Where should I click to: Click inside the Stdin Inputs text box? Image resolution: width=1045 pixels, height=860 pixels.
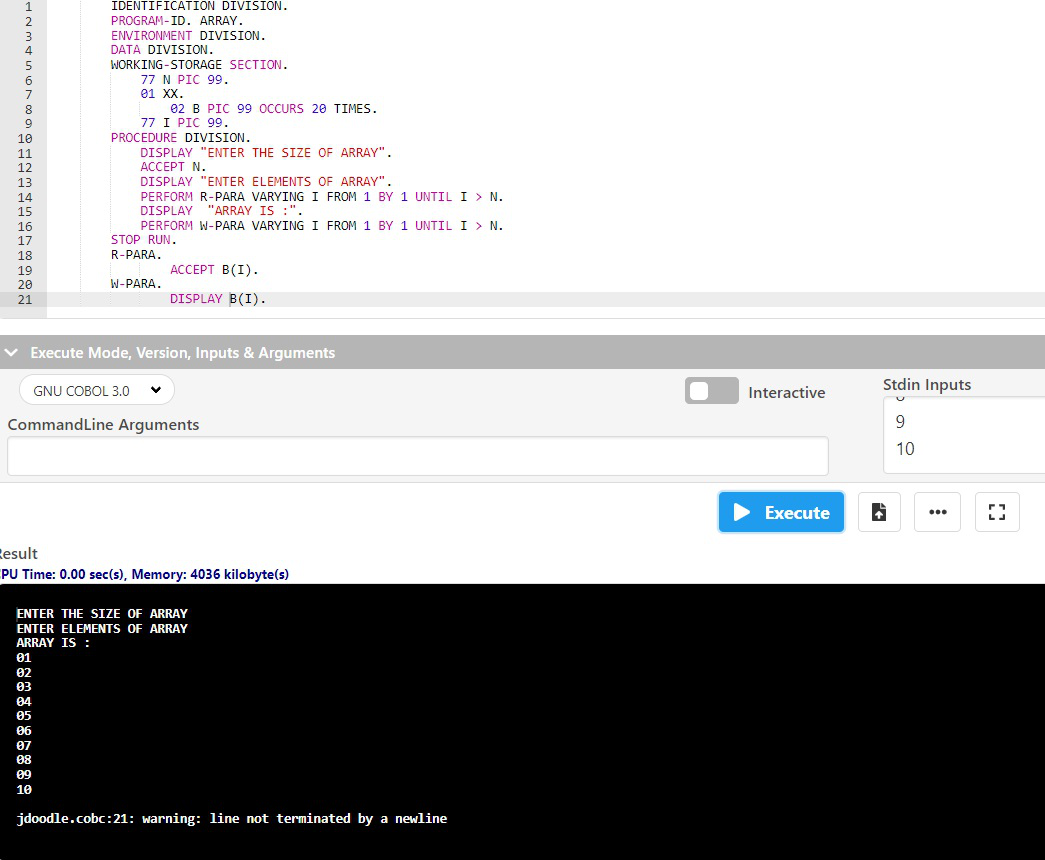tap(964, 435)
